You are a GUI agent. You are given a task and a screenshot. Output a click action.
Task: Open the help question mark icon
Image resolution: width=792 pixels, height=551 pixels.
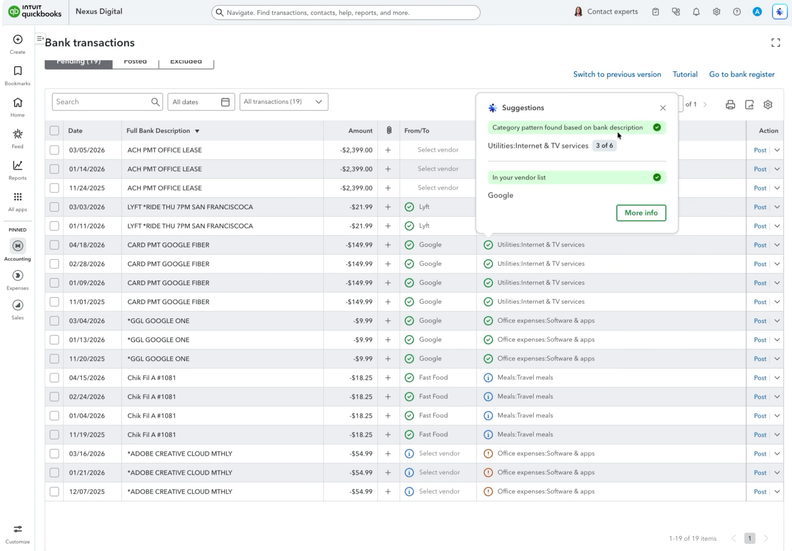737,12
